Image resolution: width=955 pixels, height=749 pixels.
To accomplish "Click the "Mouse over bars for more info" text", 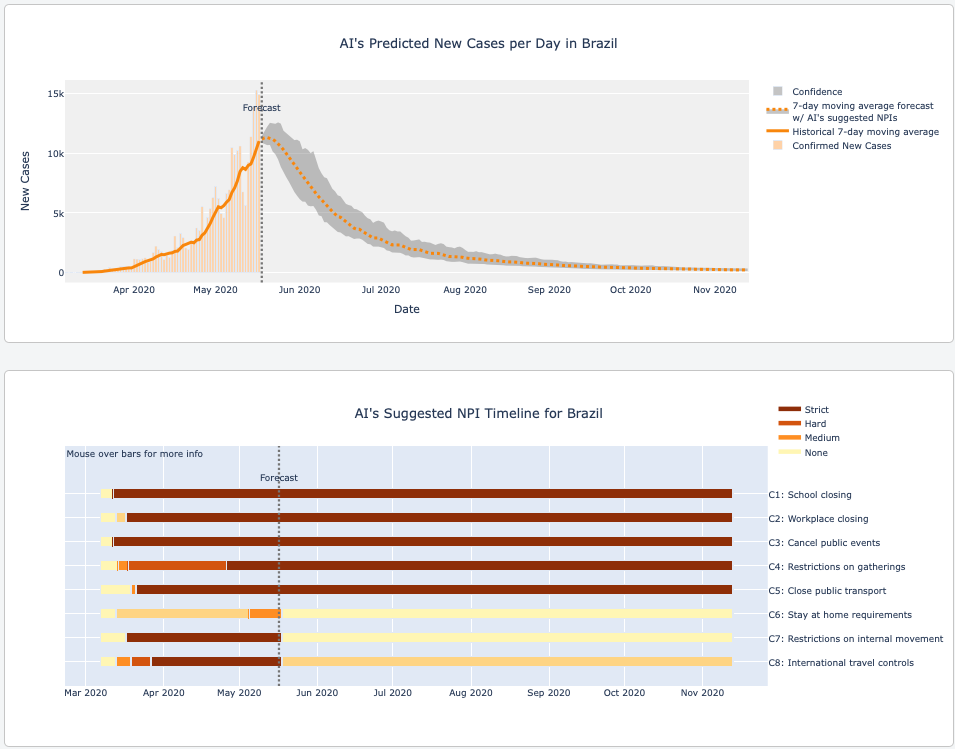I will point(135,454).
